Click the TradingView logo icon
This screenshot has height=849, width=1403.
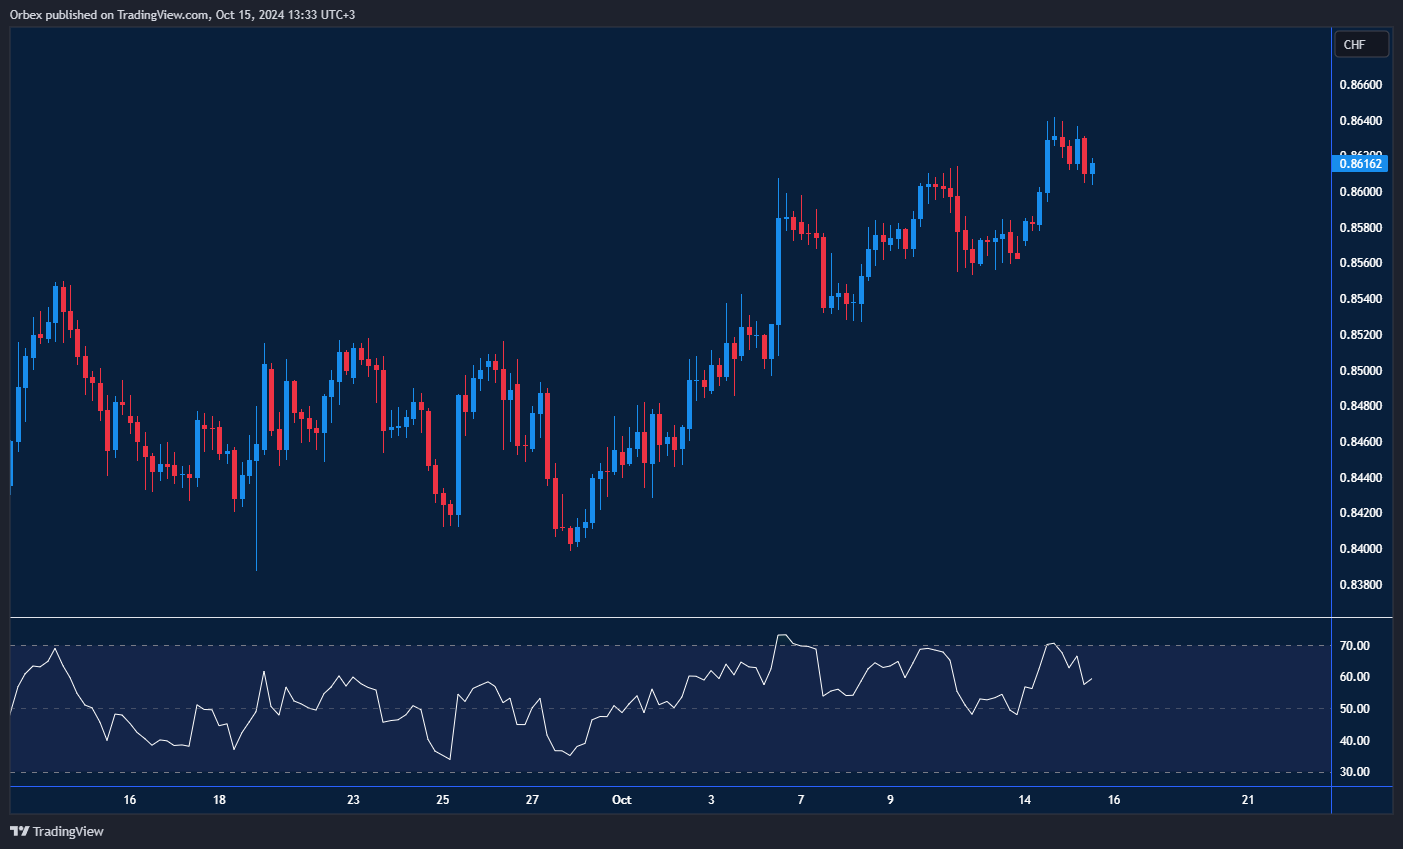(x=19, y=831)
